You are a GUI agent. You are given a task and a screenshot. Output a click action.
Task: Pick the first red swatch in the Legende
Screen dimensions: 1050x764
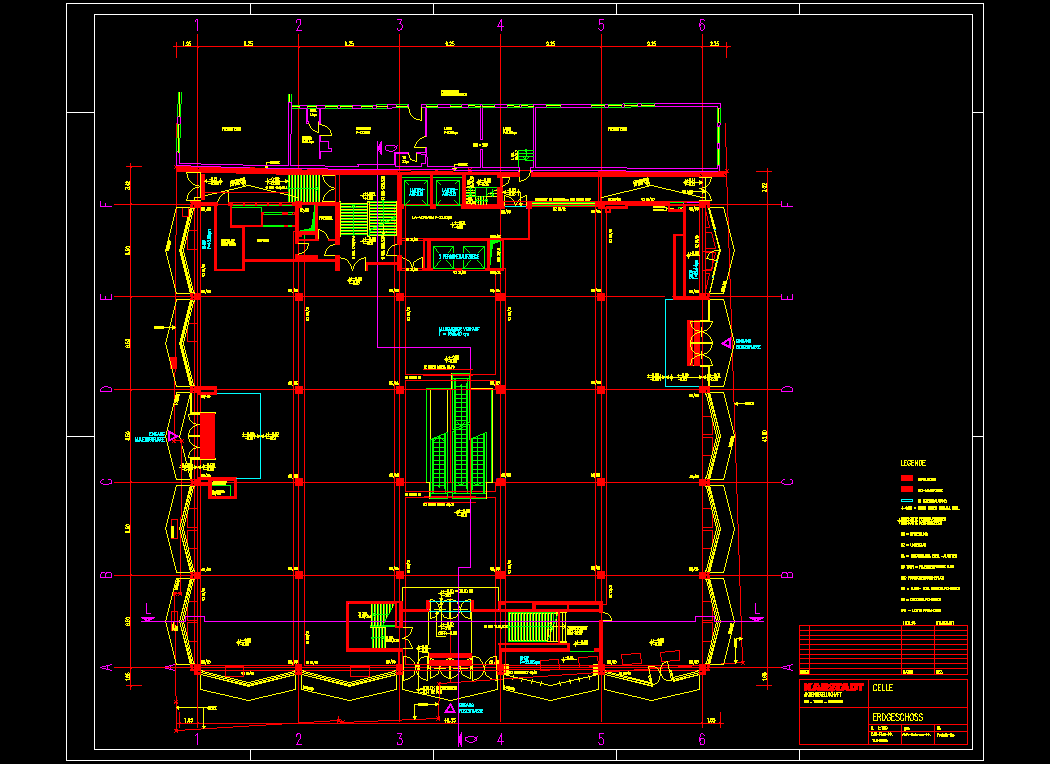908,478
